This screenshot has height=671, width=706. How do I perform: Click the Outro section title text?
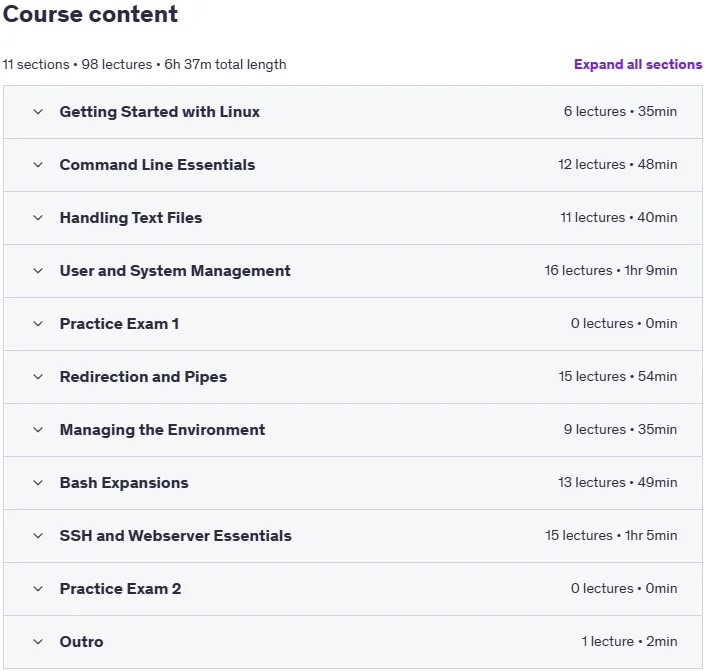click(81, 642)
